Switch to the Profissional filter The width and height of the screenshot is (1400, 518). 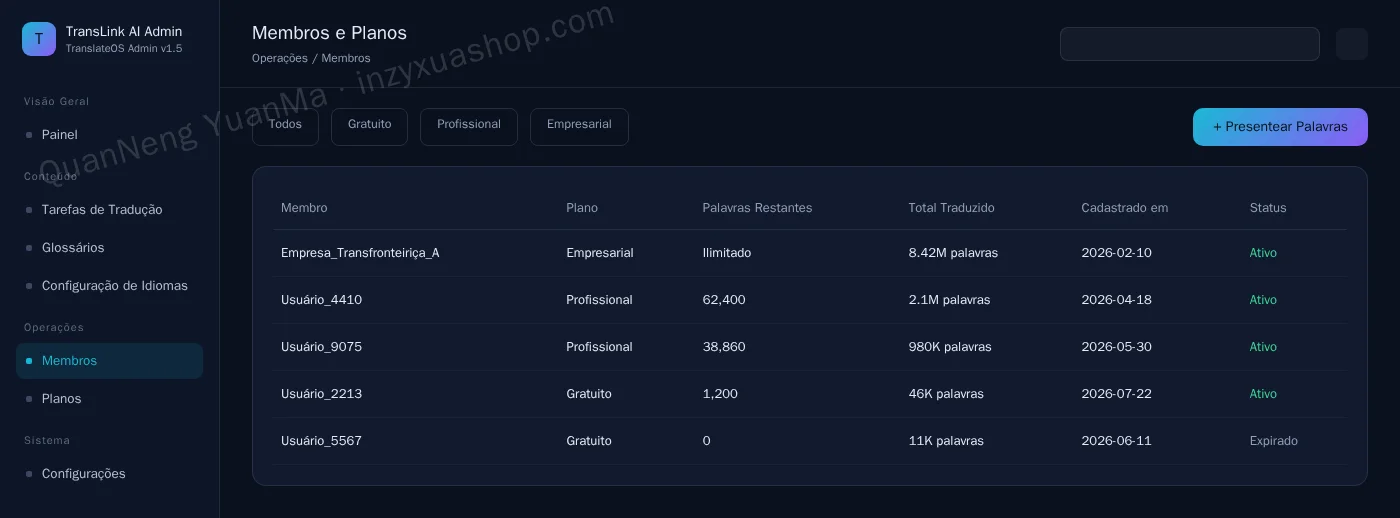469,126
